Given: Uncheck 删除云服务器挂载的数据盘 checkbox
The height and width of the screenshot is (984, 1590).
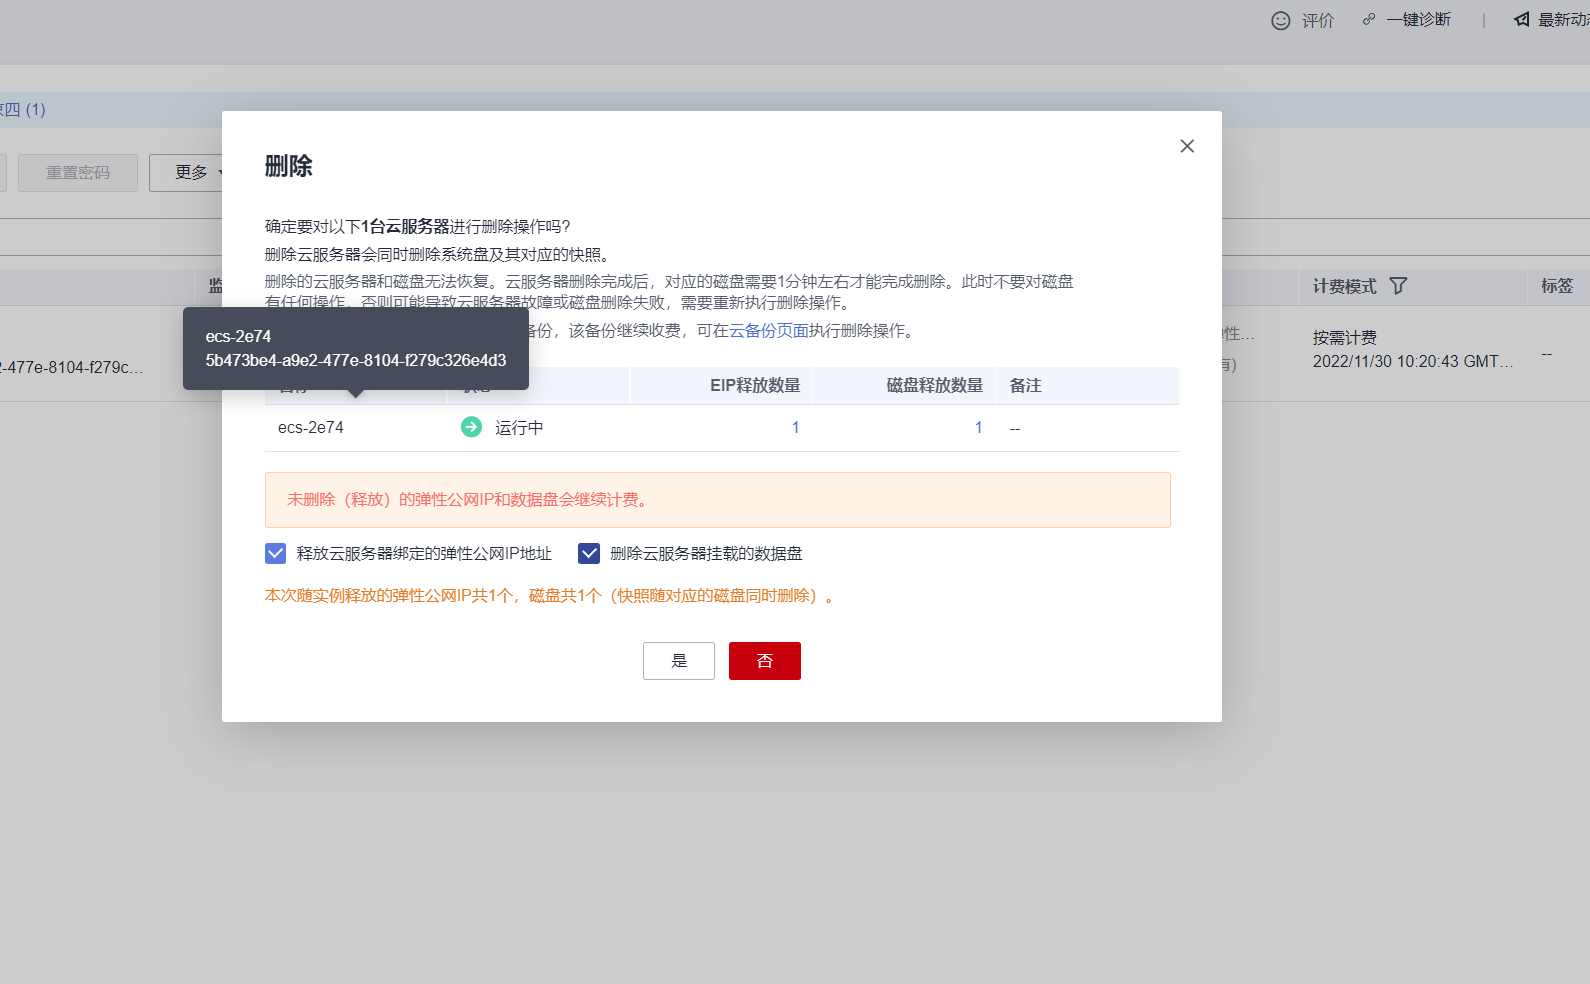Looking at the screenshot, I should point(589,553).
